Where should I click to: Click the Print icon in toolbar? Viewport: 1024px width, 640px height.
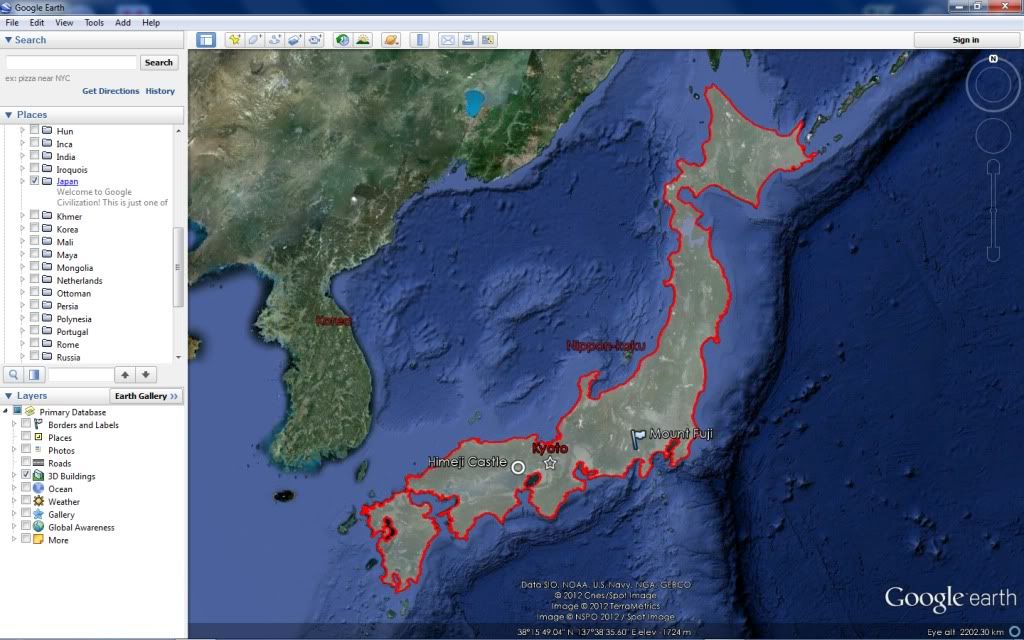tap(468, 40)
